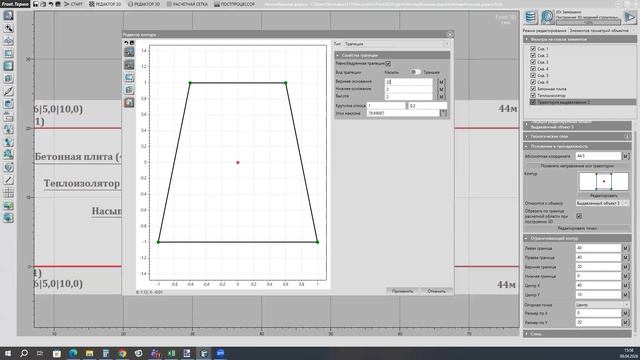Open the Тип Трапеция dropdown

397,44
